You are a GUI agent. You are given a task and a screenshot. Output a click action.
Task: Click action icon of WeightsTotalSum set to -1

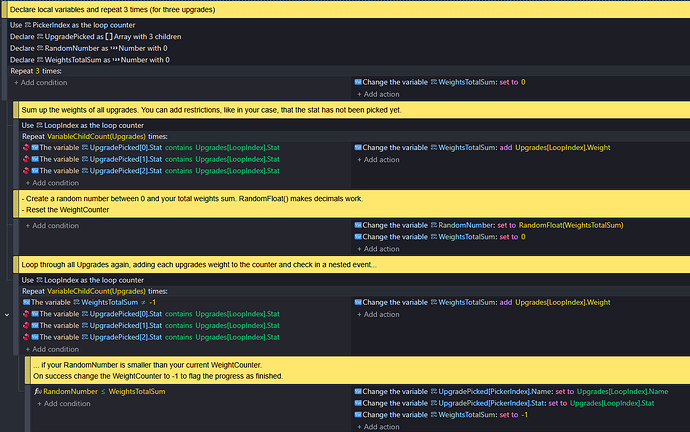tap(358, 415)
